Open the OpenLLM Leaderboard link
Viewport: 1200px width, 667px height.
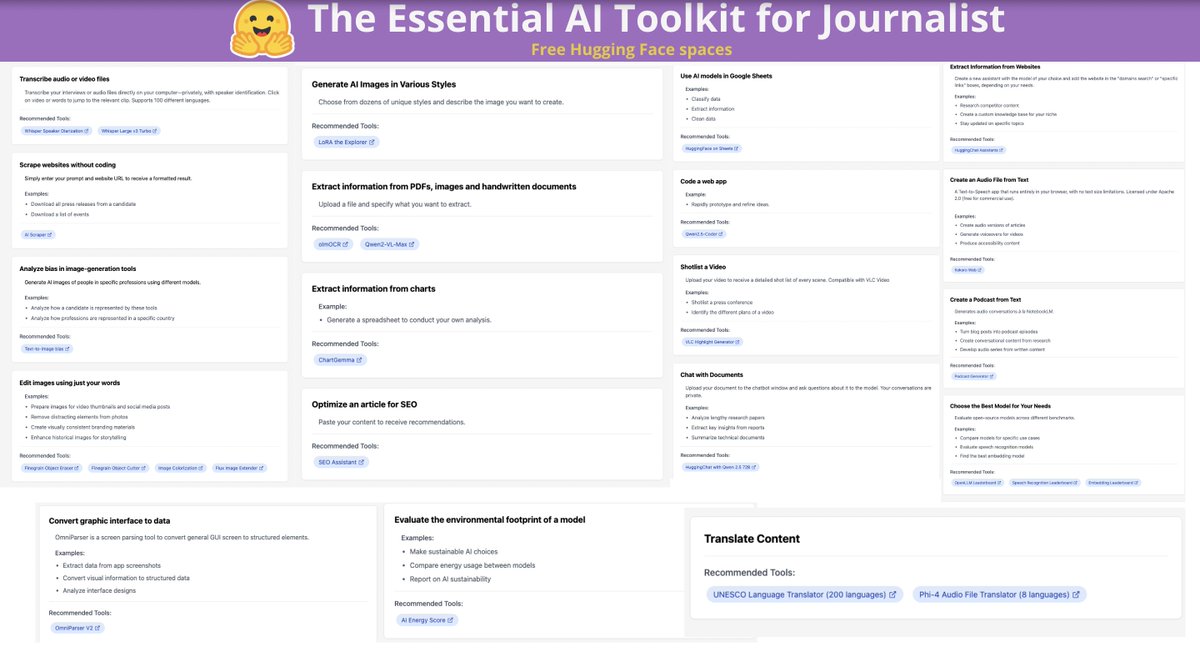click(x=978, y=482)
